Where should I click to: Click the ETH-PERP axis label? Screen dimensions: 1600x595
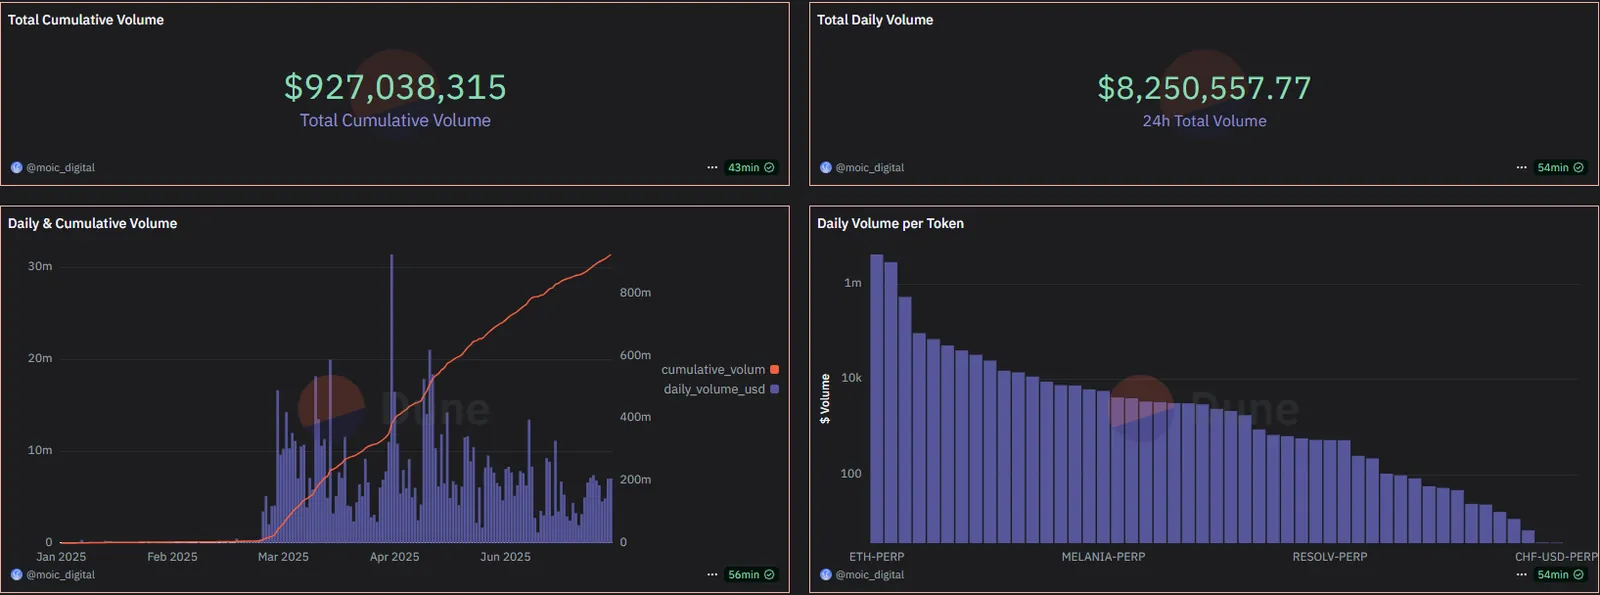point(877,557)
